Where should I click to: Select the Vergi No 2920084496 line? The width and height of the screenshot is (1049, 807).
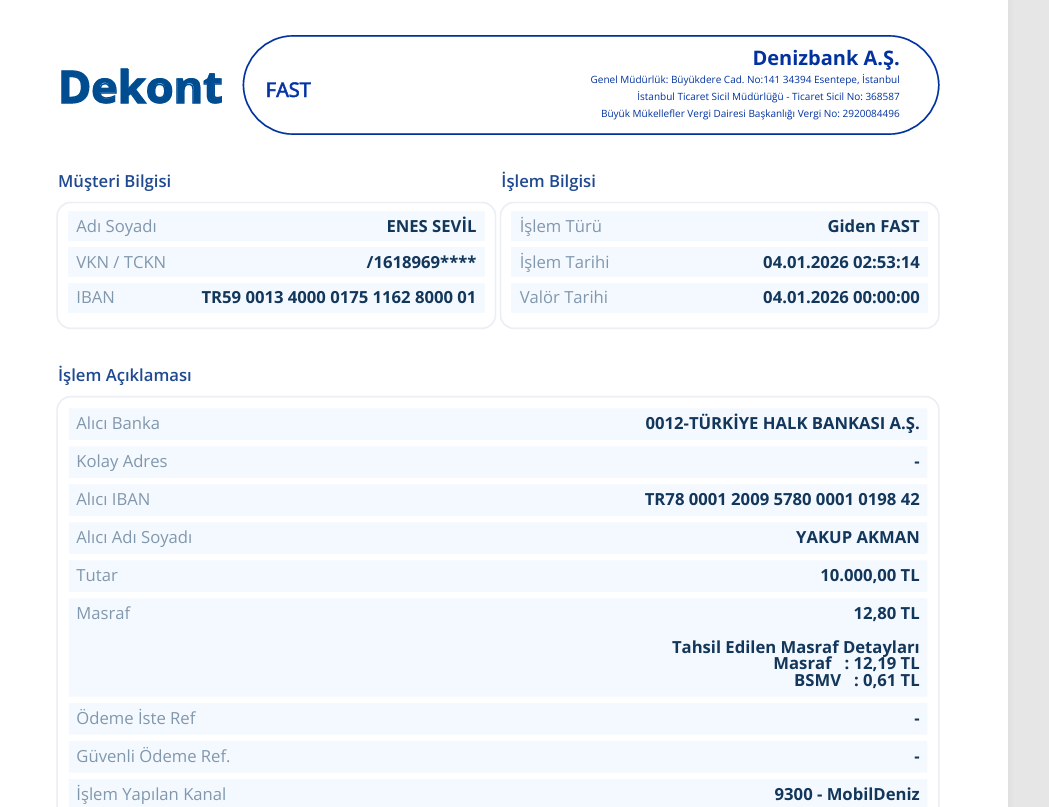pos(750,114)
